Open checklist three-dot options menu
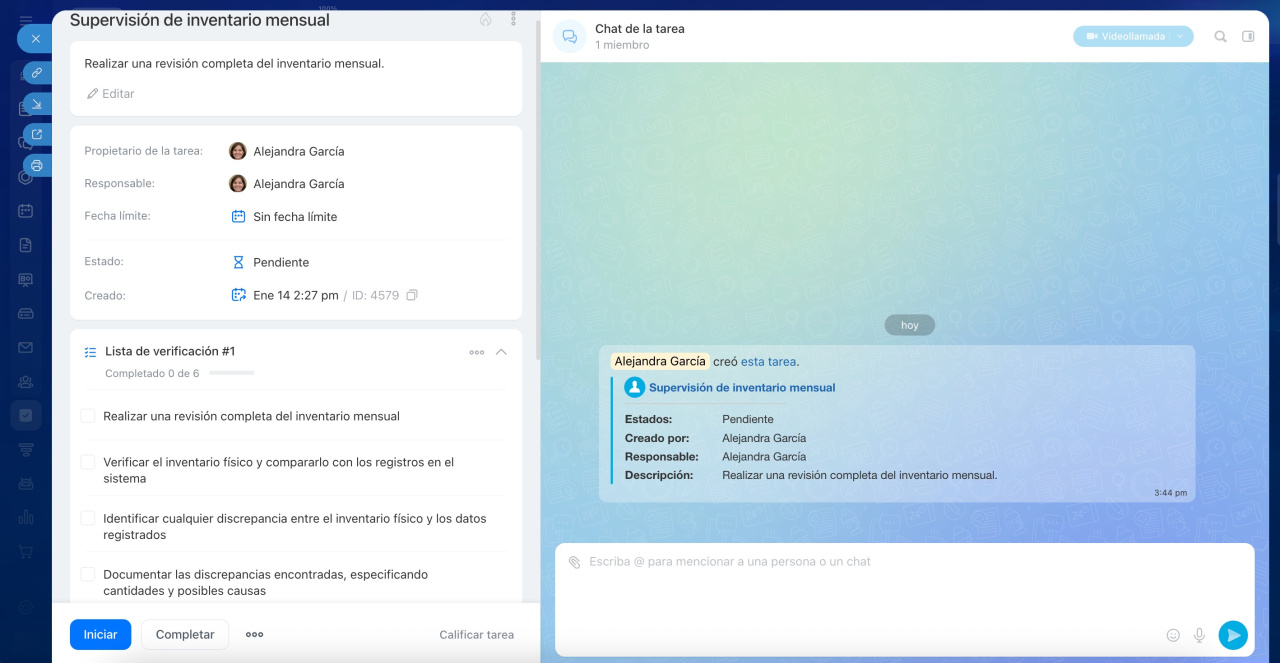This screenshot has height=663, width=1280. (x=476, y=352)
